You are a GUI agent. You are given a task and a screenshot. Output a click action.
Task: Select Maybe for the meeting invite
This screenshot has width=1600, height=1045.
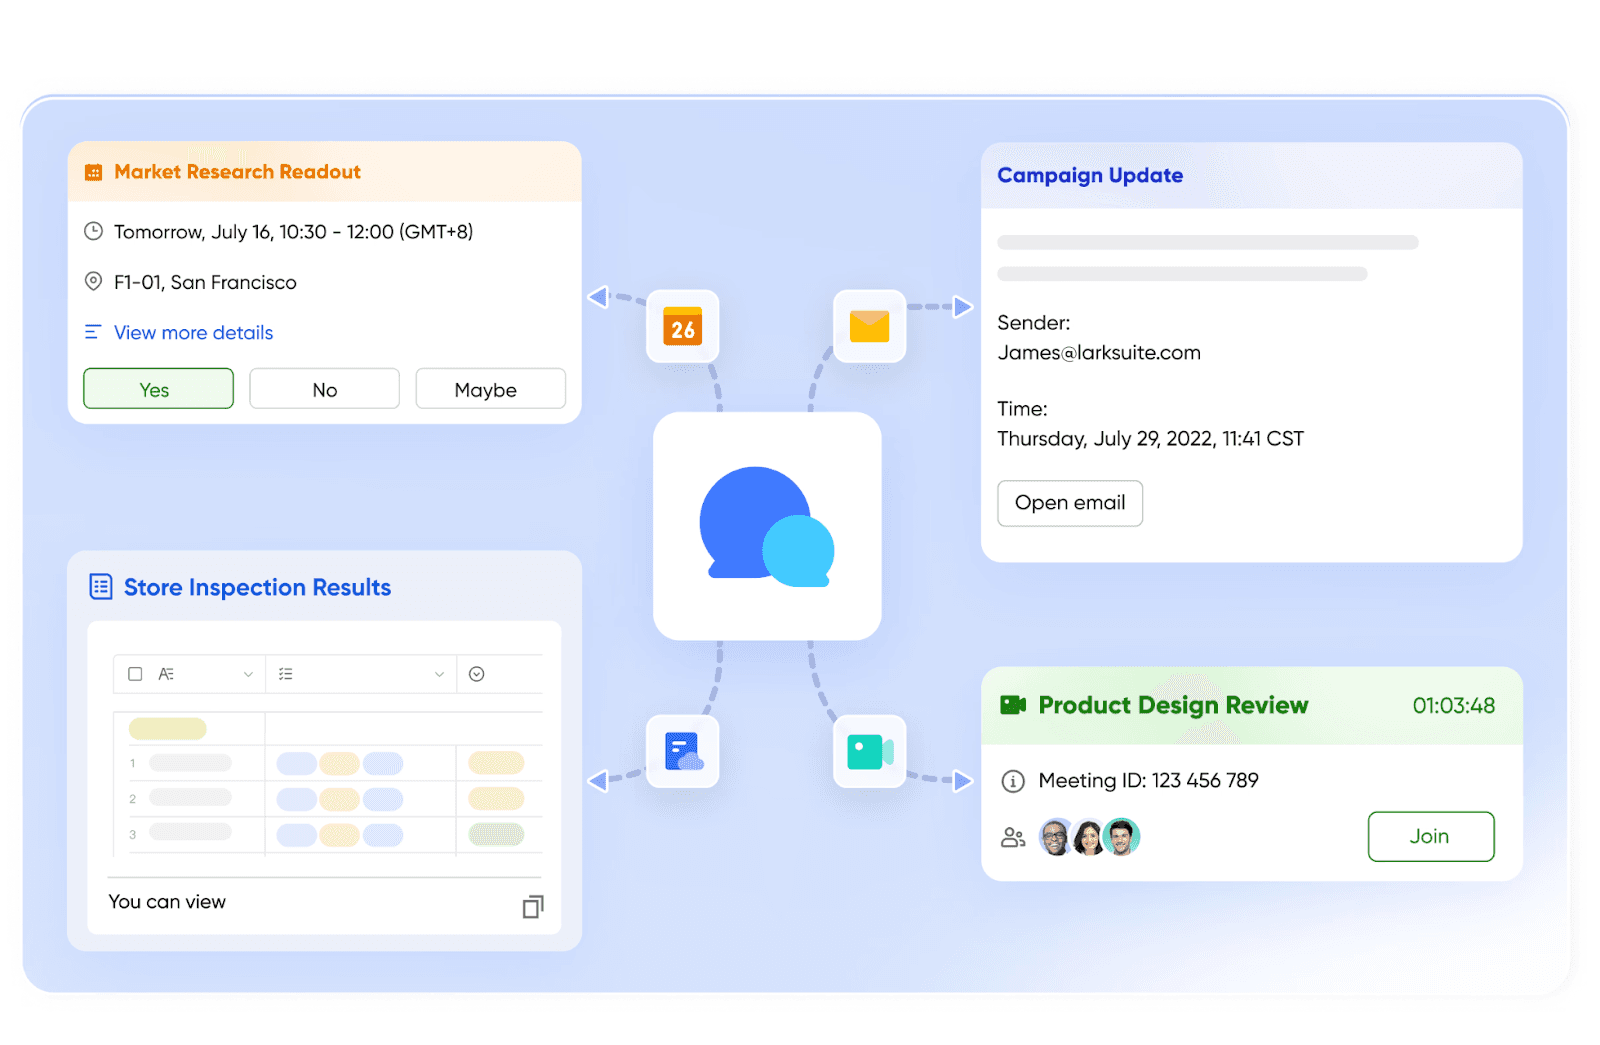(x=490, y=388)
